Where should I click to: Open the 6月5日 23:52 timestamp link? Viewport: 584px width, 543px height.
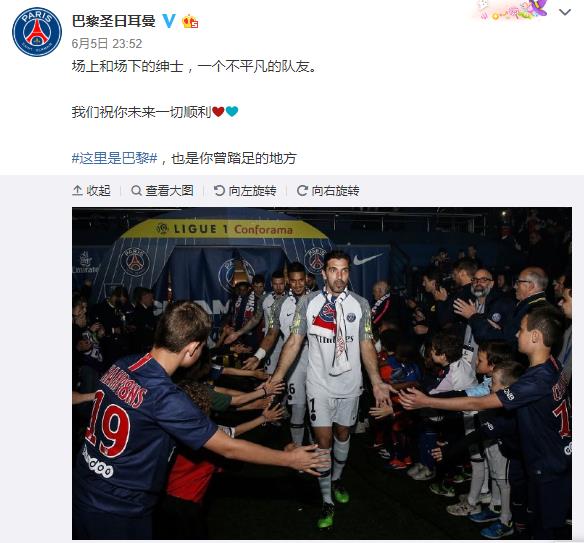(x=107, y=44)
